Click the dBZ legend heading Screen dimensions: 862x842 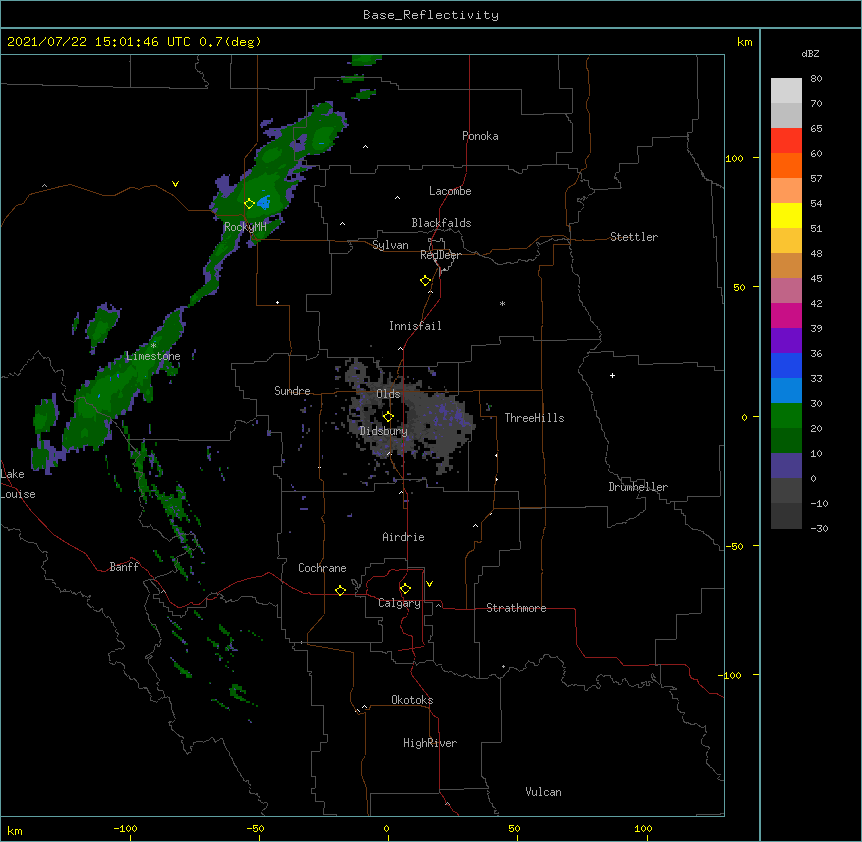(x=810, y=54)
